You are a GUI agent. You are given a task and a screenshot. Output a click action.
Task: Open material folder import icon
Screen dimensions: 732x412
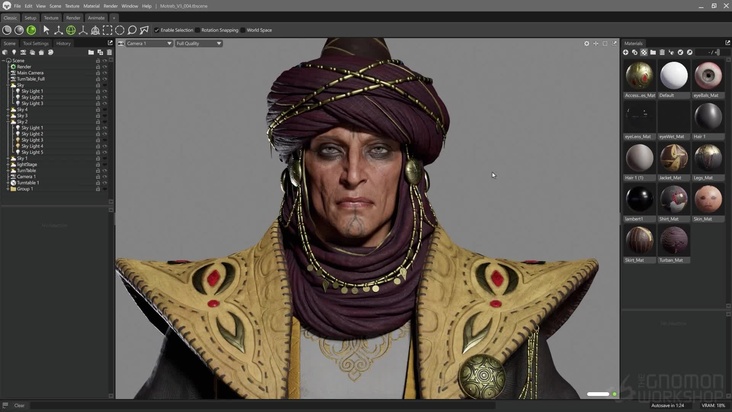coord(653,52)
